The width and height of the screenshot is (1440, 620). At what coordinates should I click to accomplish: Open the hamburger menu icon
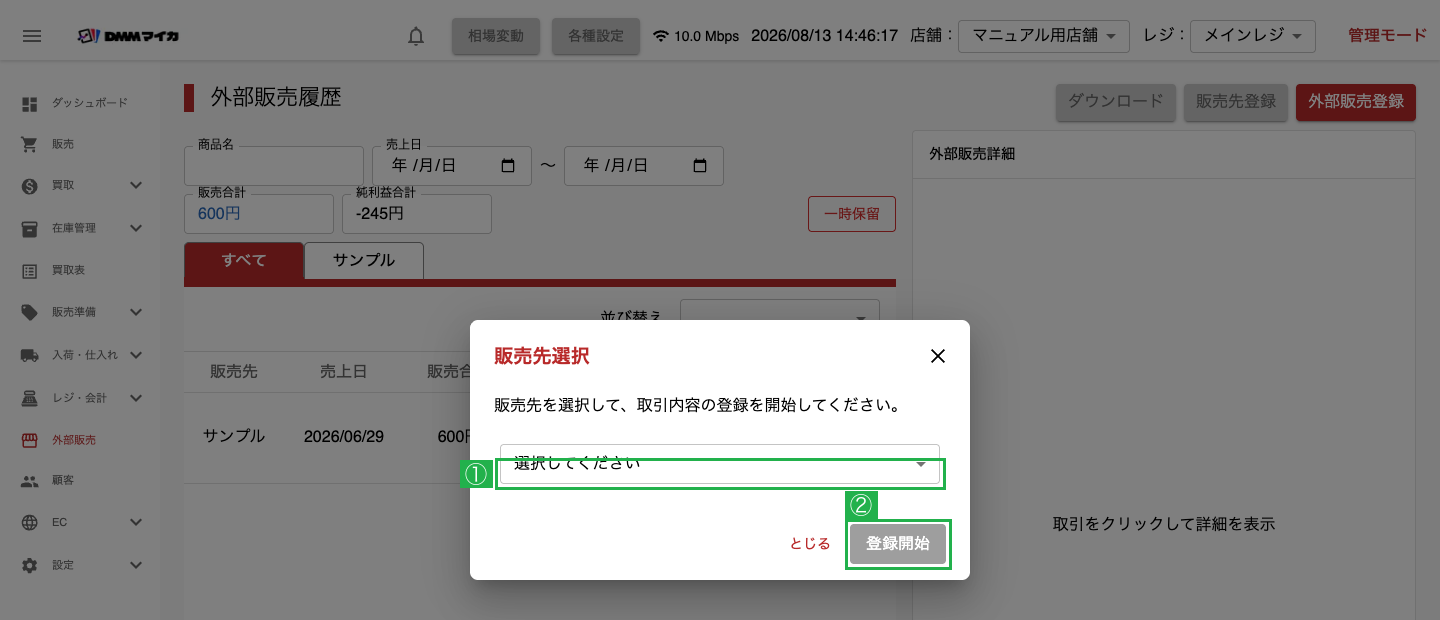(x=32, y=36)
